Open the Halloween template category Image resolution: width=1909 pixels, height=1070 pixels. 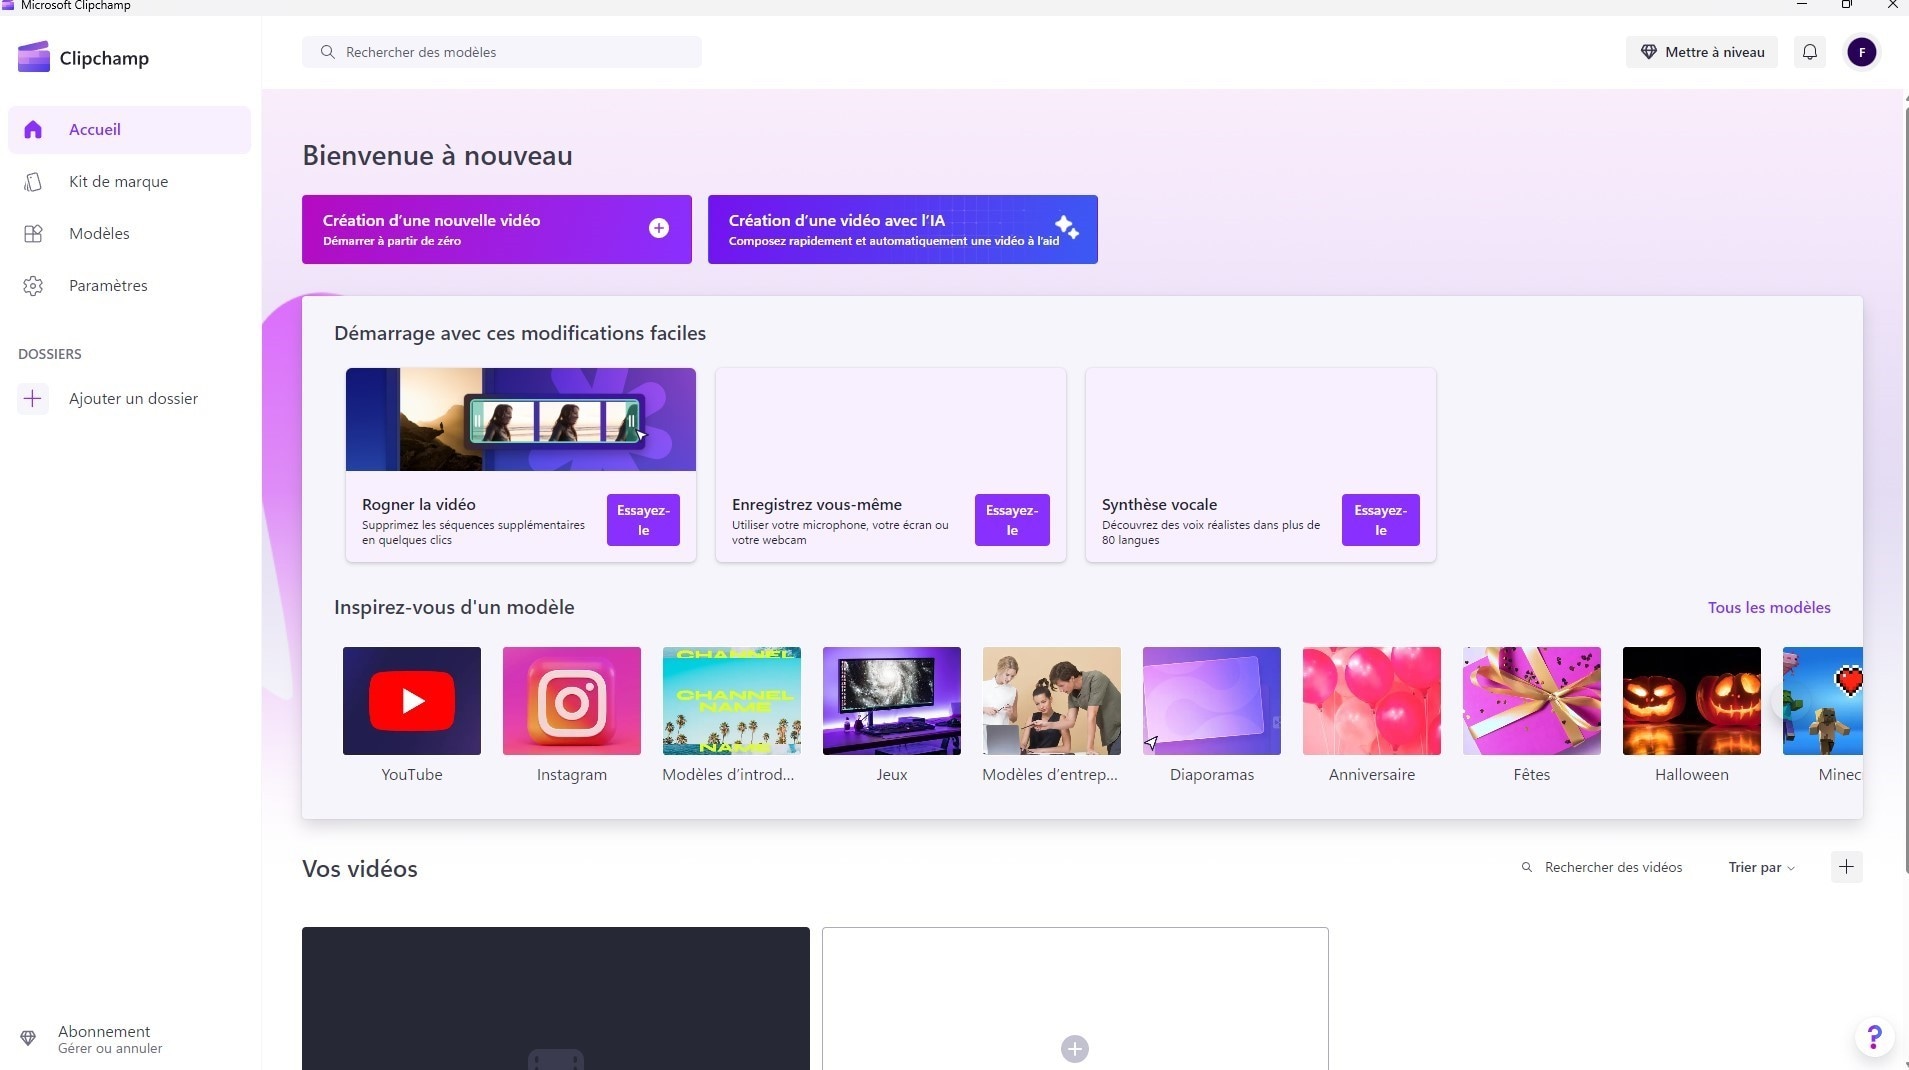1692,701
